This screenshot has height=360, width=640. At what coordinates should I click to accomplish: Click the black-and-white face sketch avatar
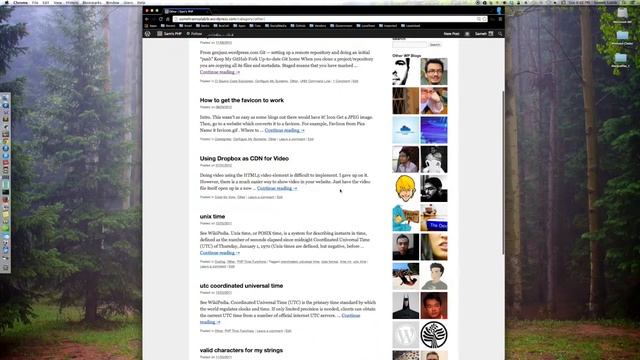click(406, 71)
